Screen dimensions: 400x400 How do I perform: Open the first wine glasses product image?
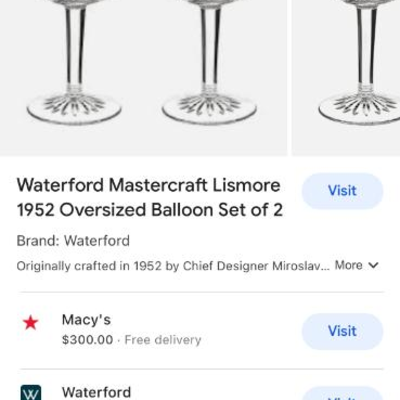click(143, 77)
